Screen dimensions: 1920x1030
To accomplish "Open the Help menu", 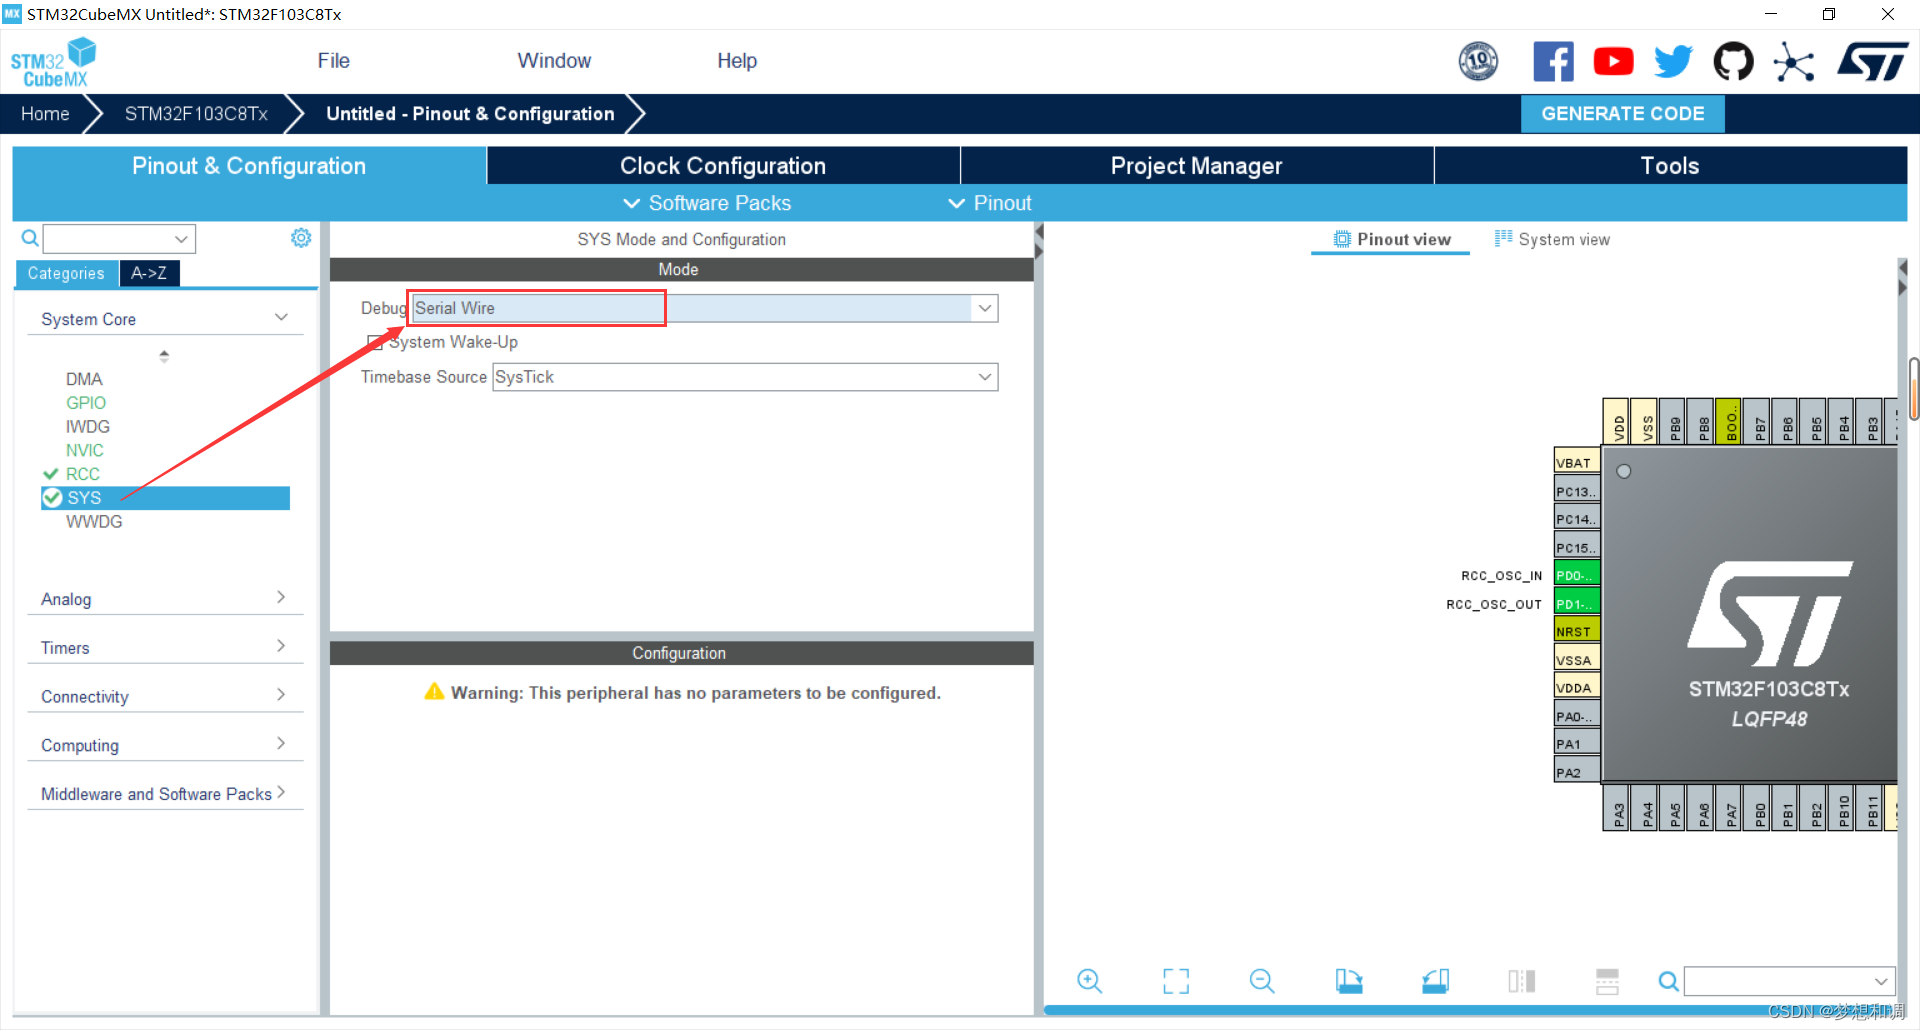I will (737, 61).
